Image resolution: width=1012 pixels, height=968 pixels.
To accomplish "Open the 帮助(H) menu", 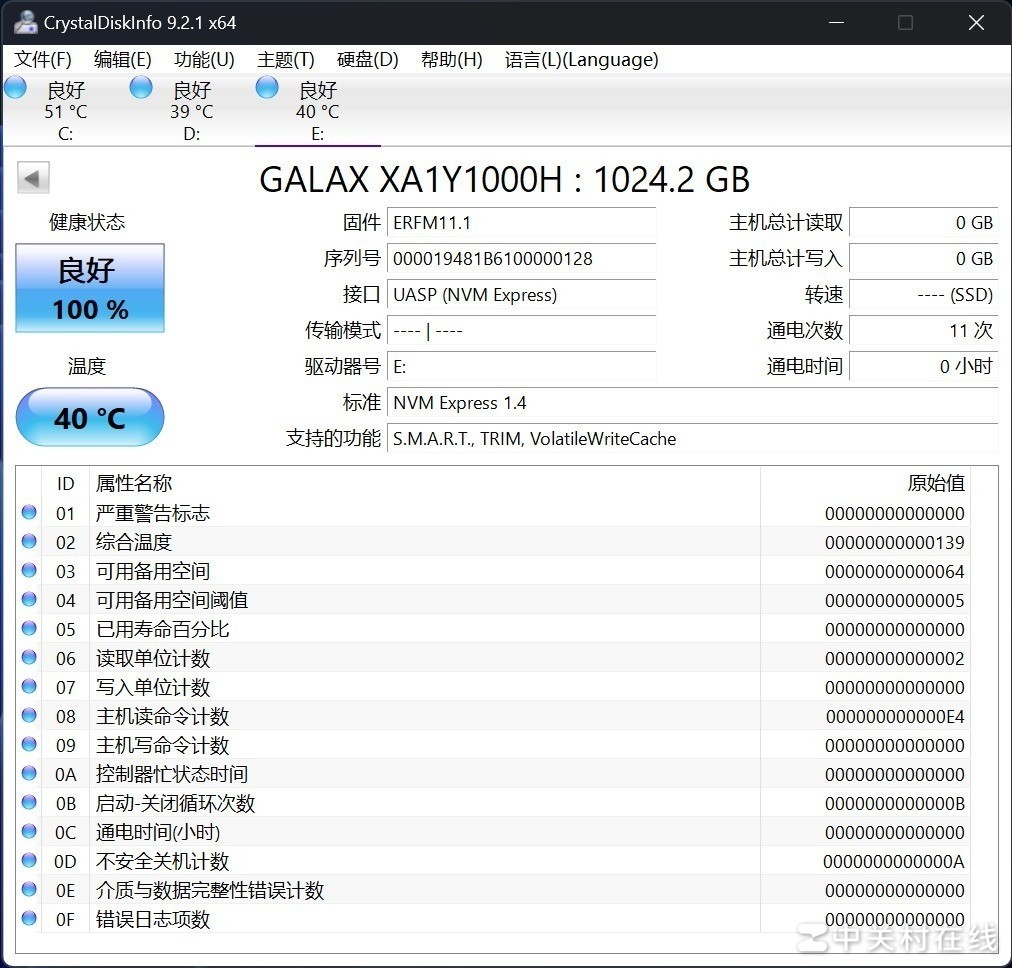I will pos(451,60).
